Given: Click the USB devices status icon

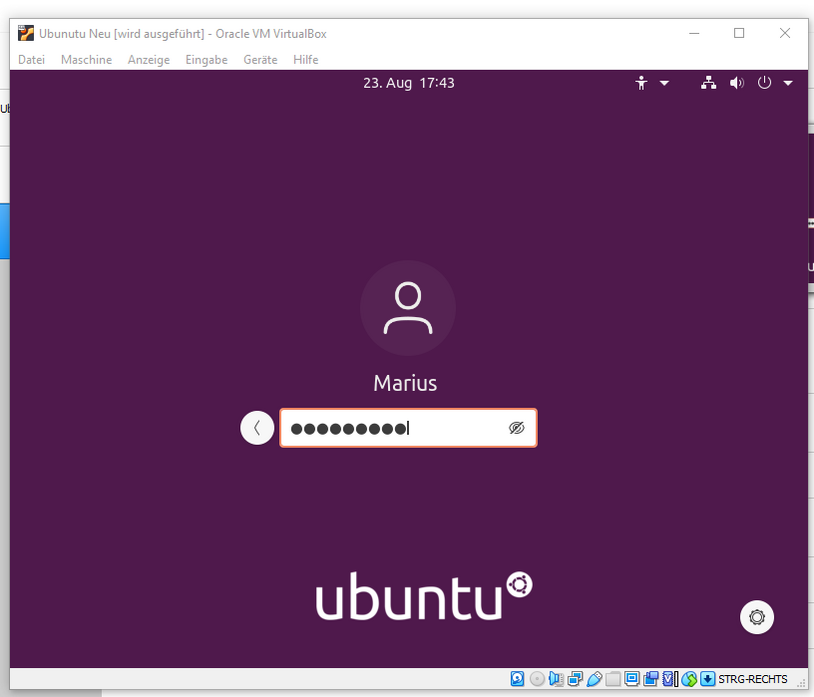Looking at the screenshot, I should (594, 679).
